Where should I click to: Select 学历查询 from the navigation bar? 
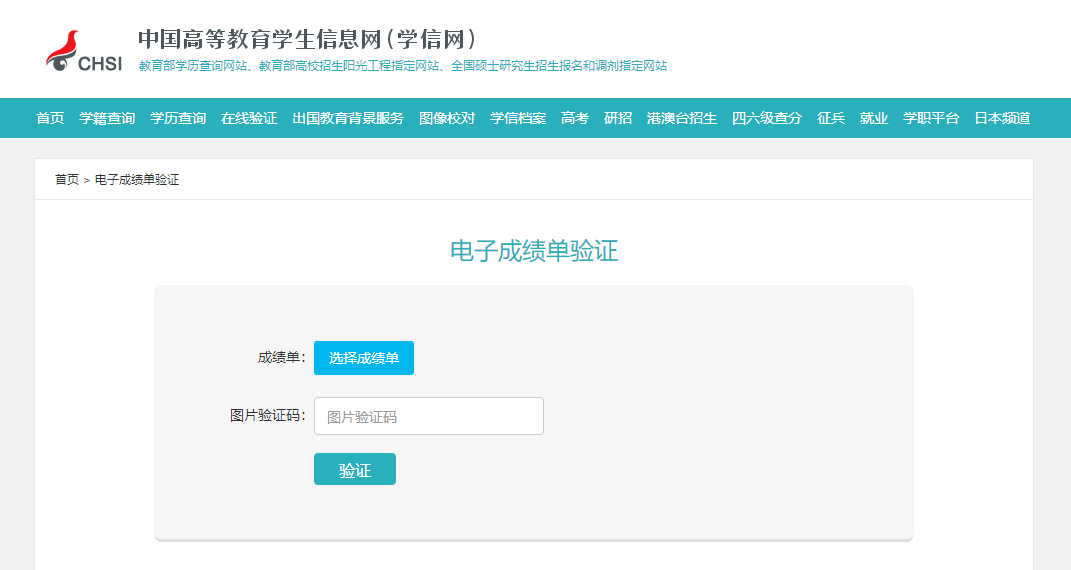point(178,118)
